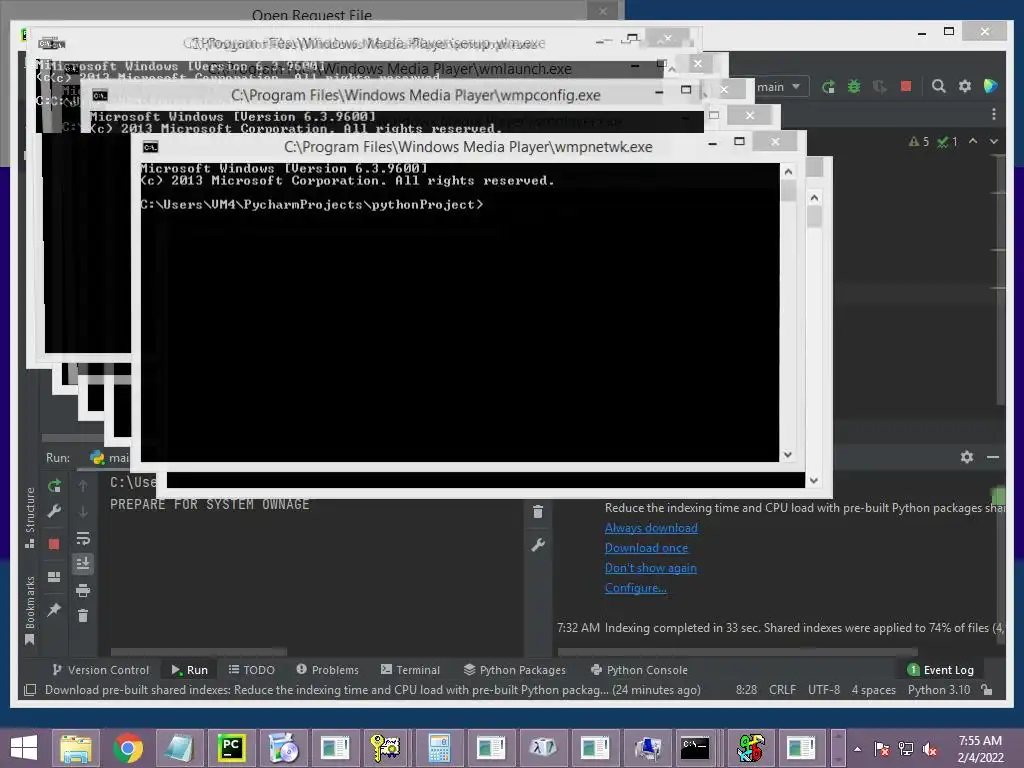Open the Event Log tab
Image resolution: width=1024 pixels, height=768 pixels.
[940, 670]
